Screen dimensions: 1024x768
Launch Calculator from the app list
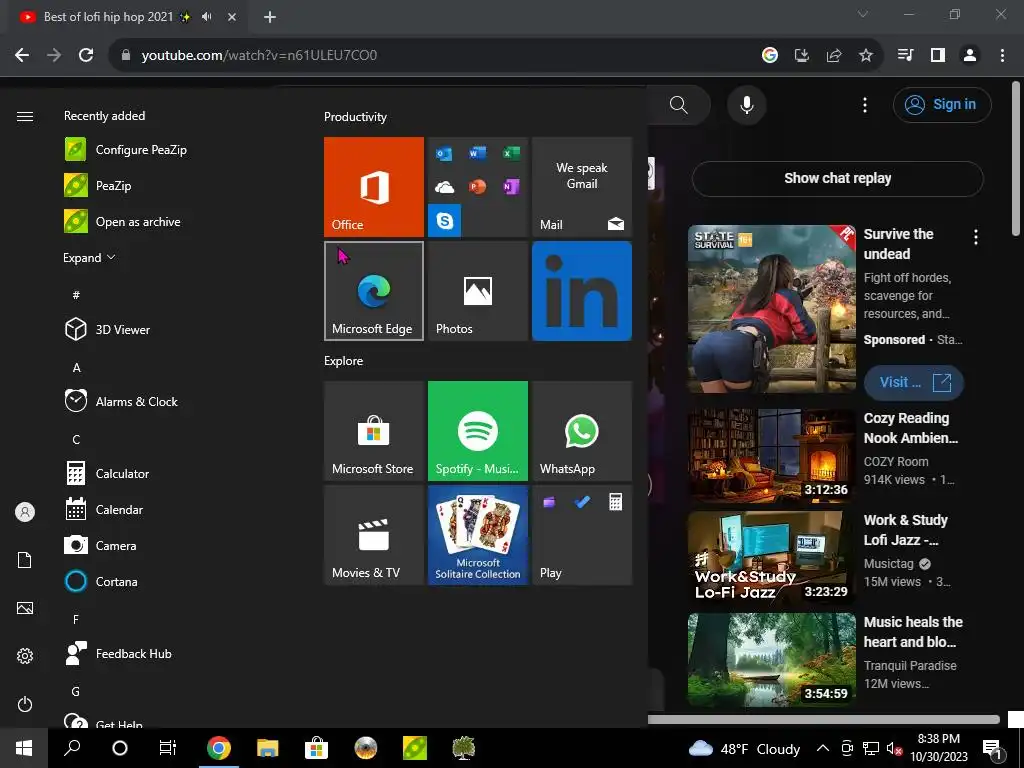tap(107, 473)
